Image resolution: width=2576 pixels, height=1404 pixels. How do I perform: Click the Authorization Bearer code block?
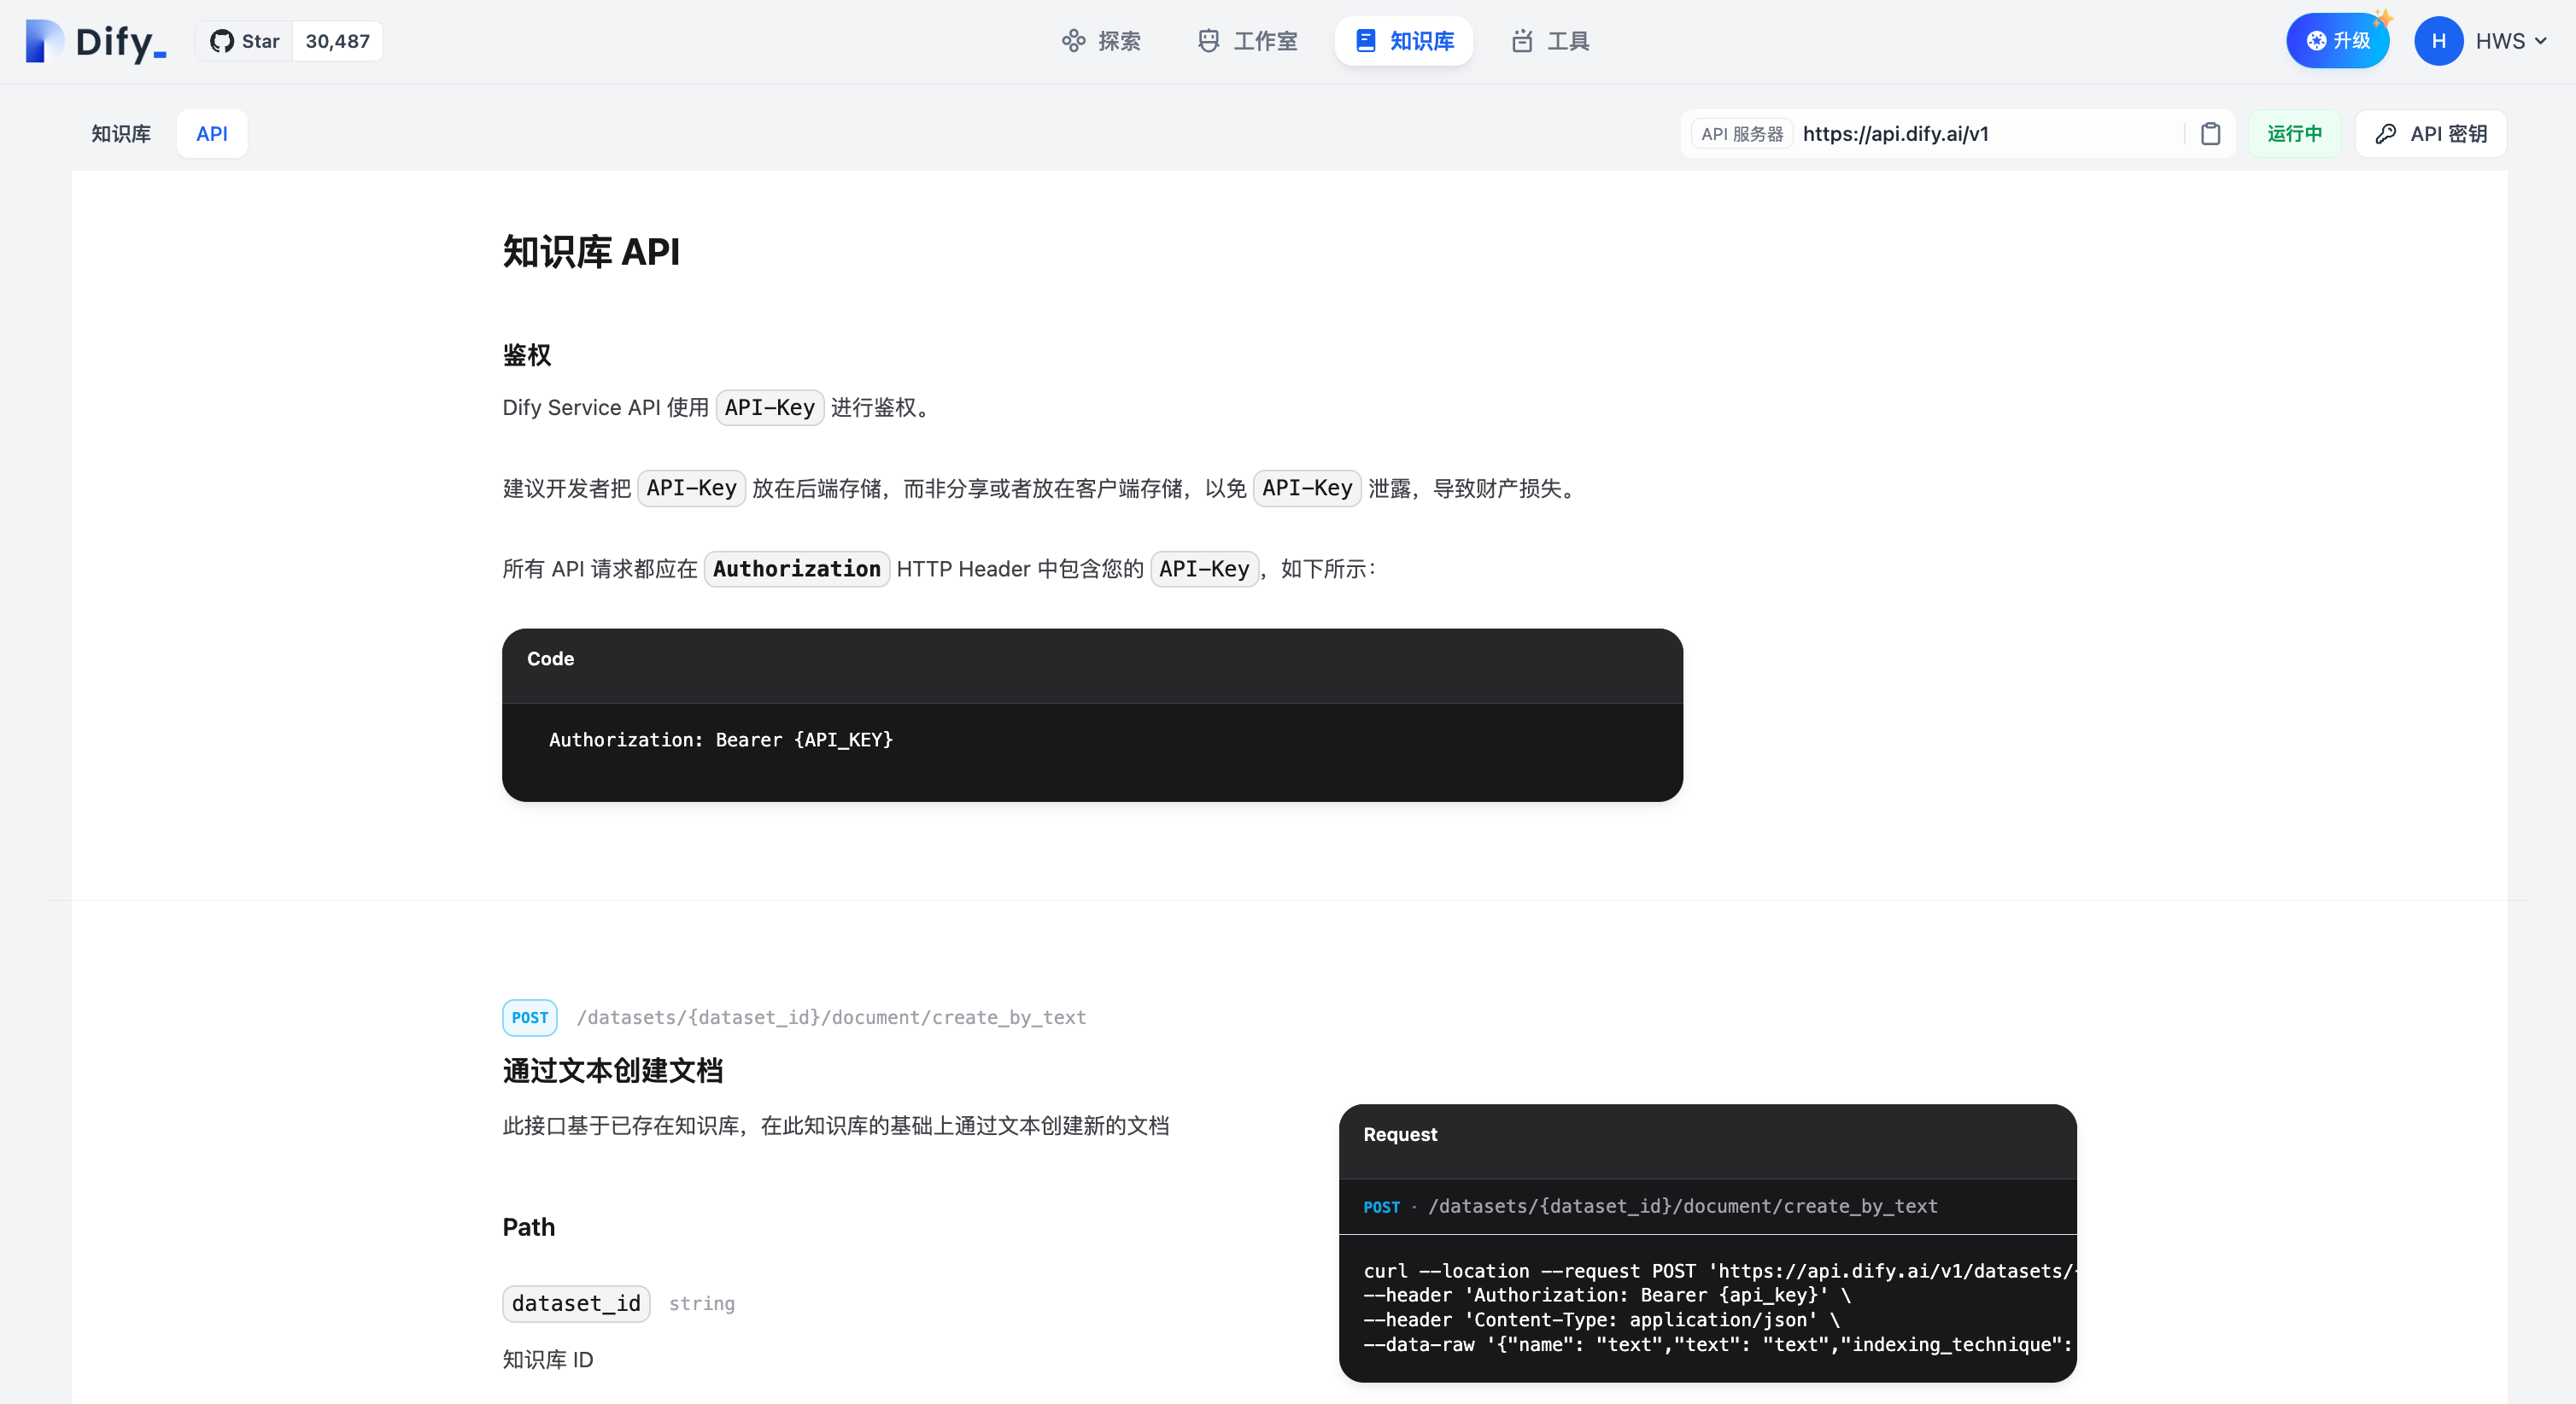[x=1092, y=715]
